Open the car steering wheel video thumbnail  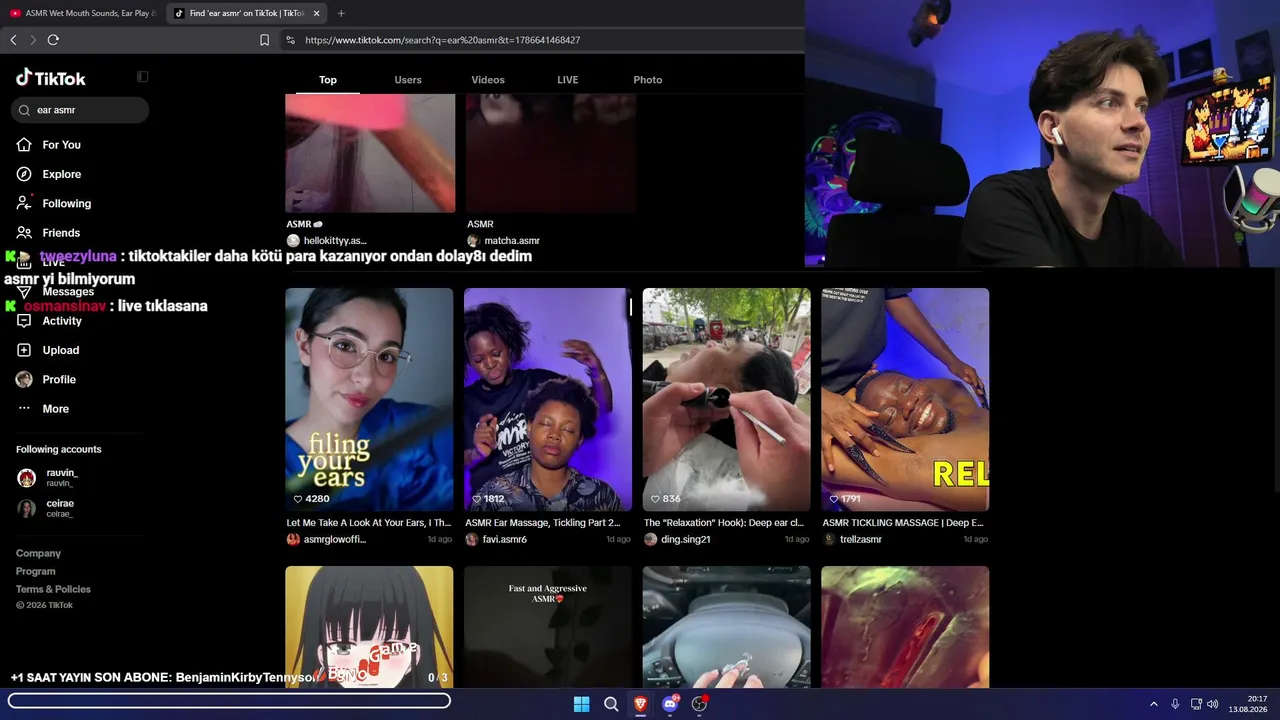coord(726,627)
